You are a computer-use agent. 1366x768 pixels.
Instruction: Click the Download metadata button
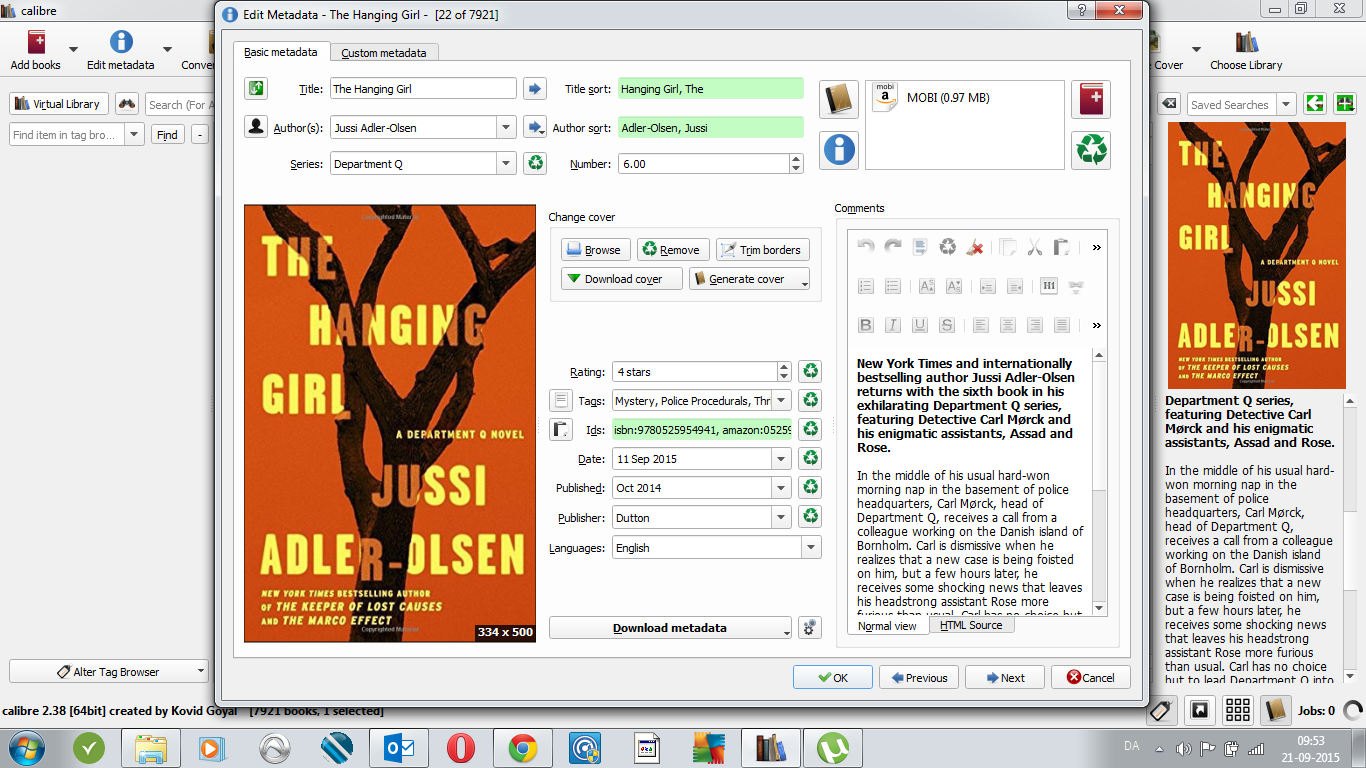point(670,628)
